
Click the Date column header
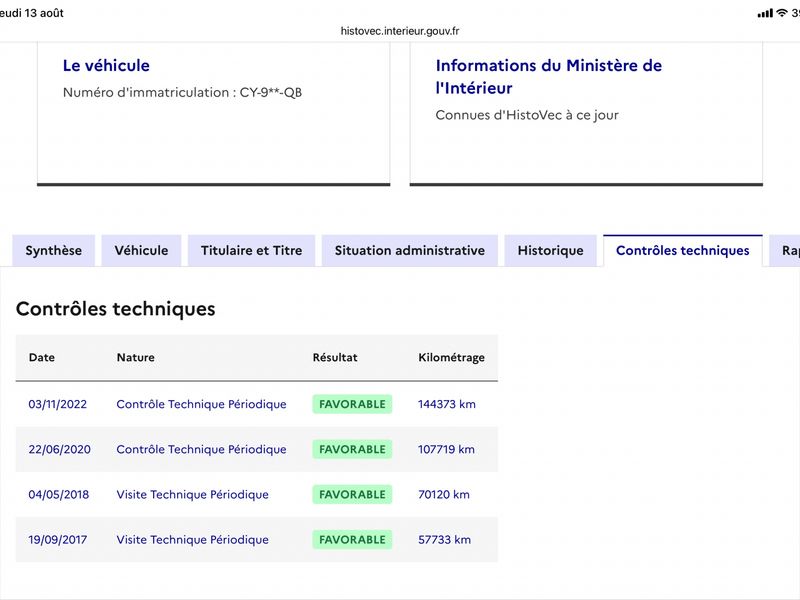[x=42, y=357]
